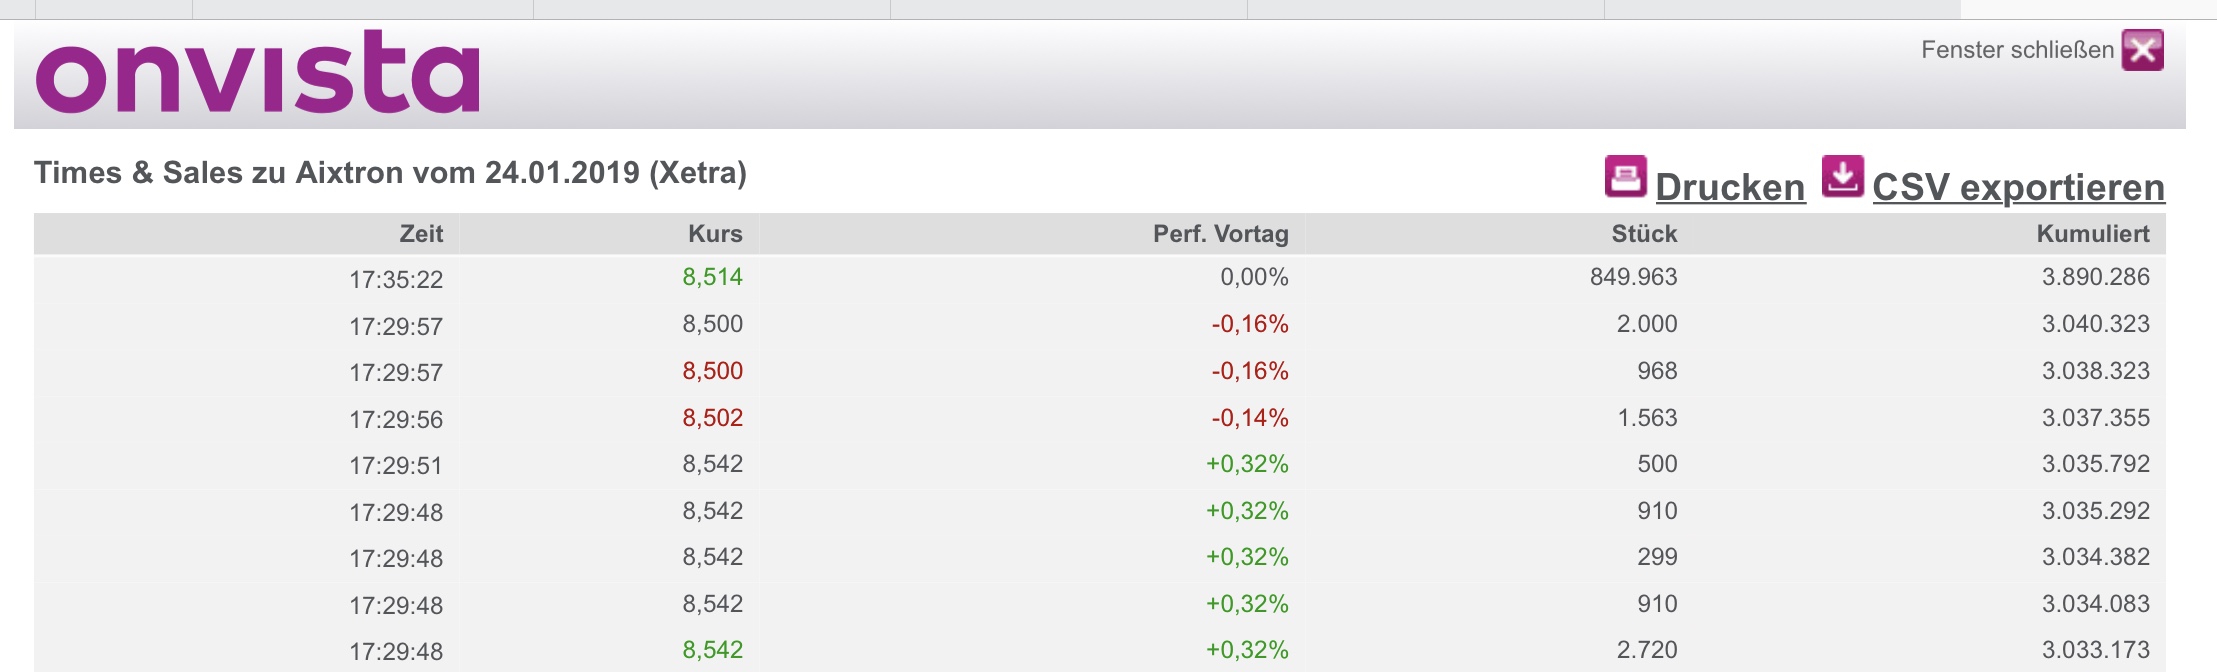
Task: Click the pink X close-window icon
Action: 2143,50
